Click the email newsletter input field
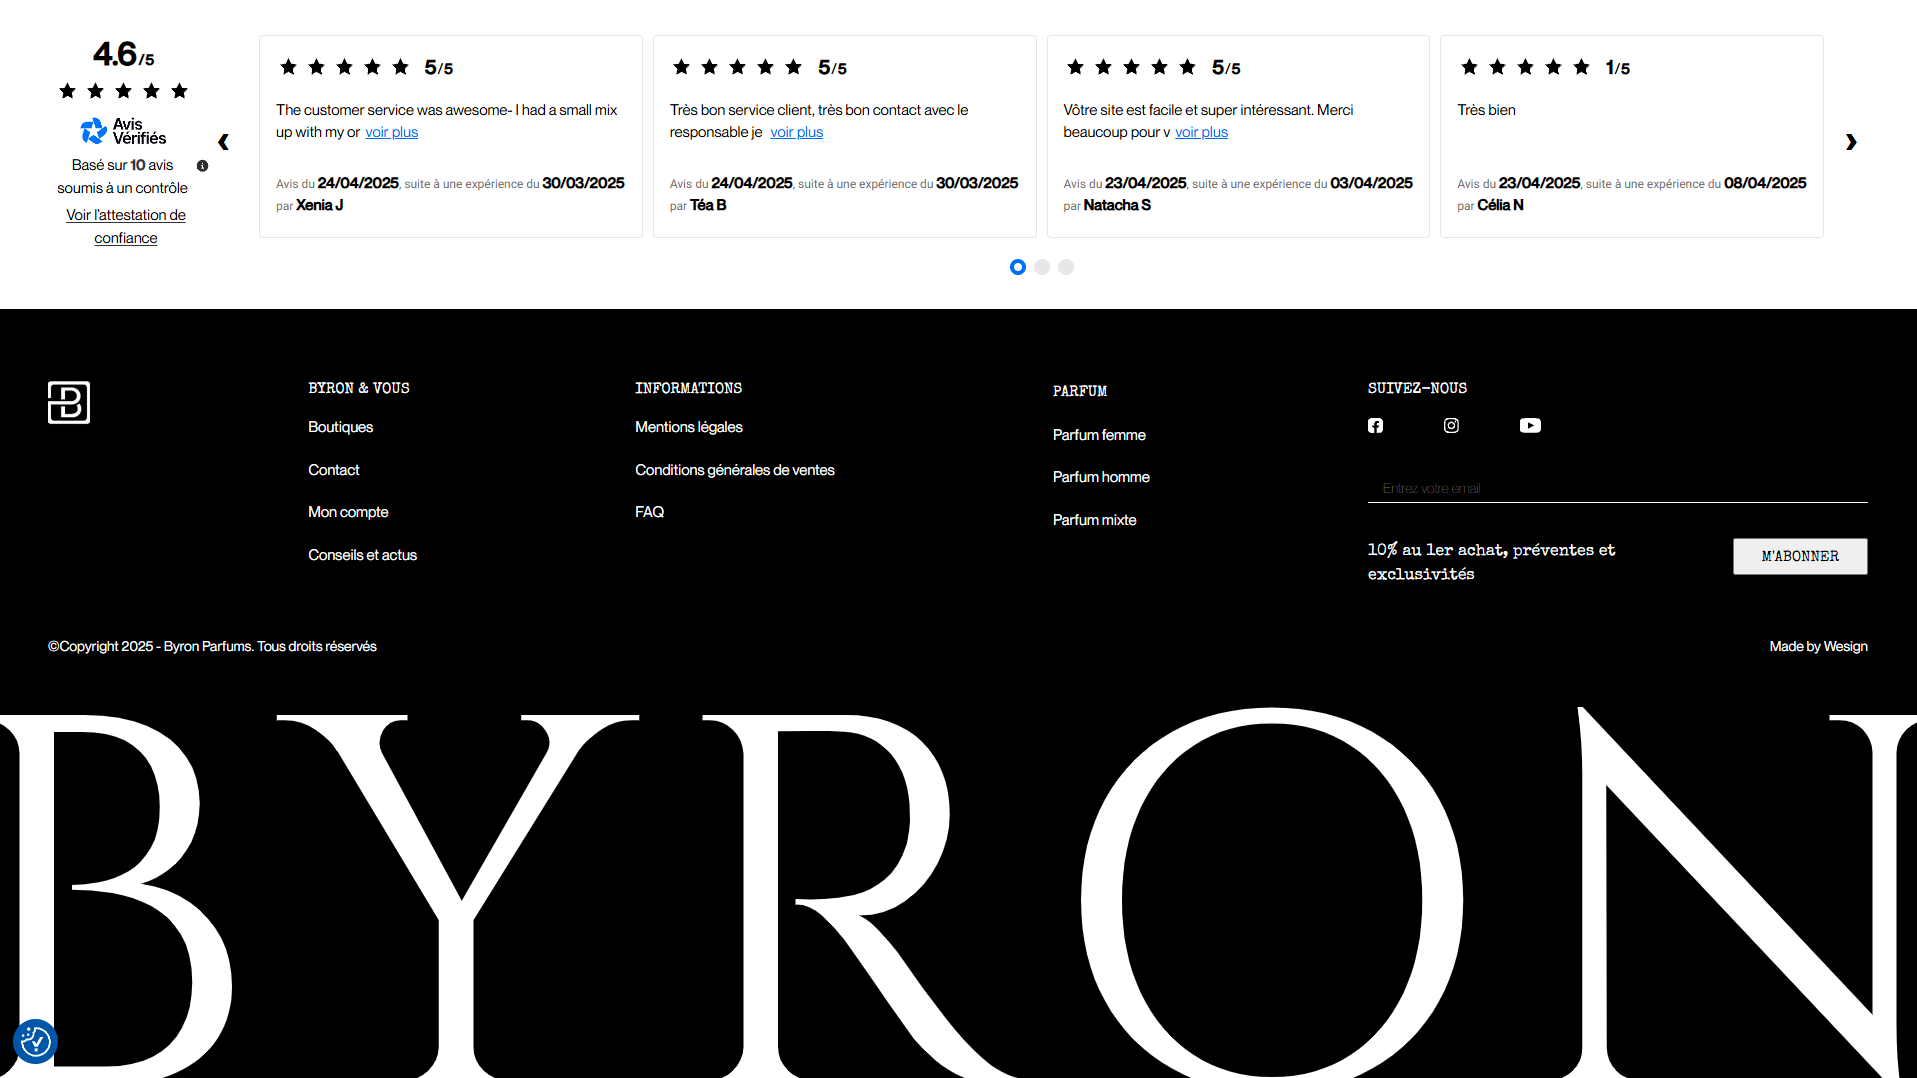Viewport: 1917px width, 1078px height. point(1617,488)
